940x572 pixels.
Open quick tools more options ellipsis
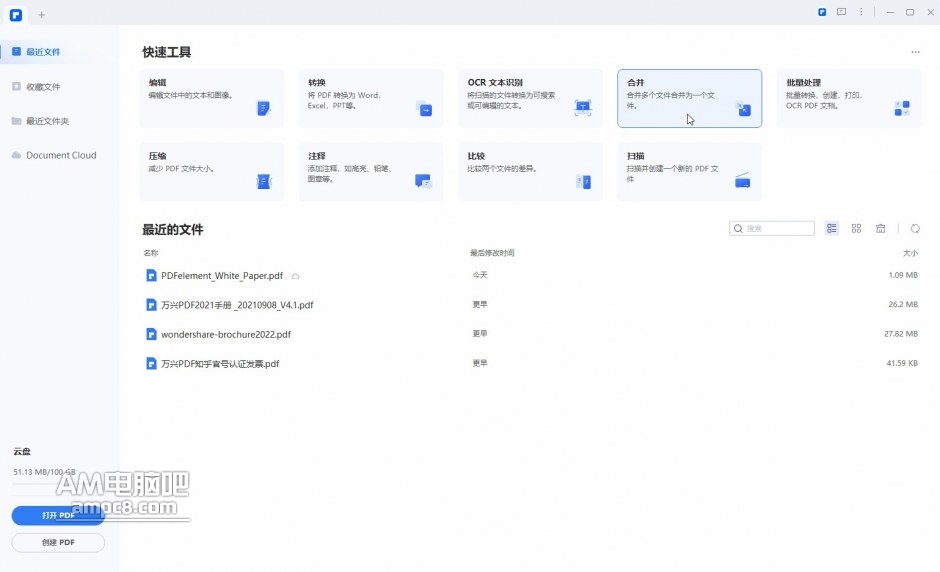[x=915, y=52]
